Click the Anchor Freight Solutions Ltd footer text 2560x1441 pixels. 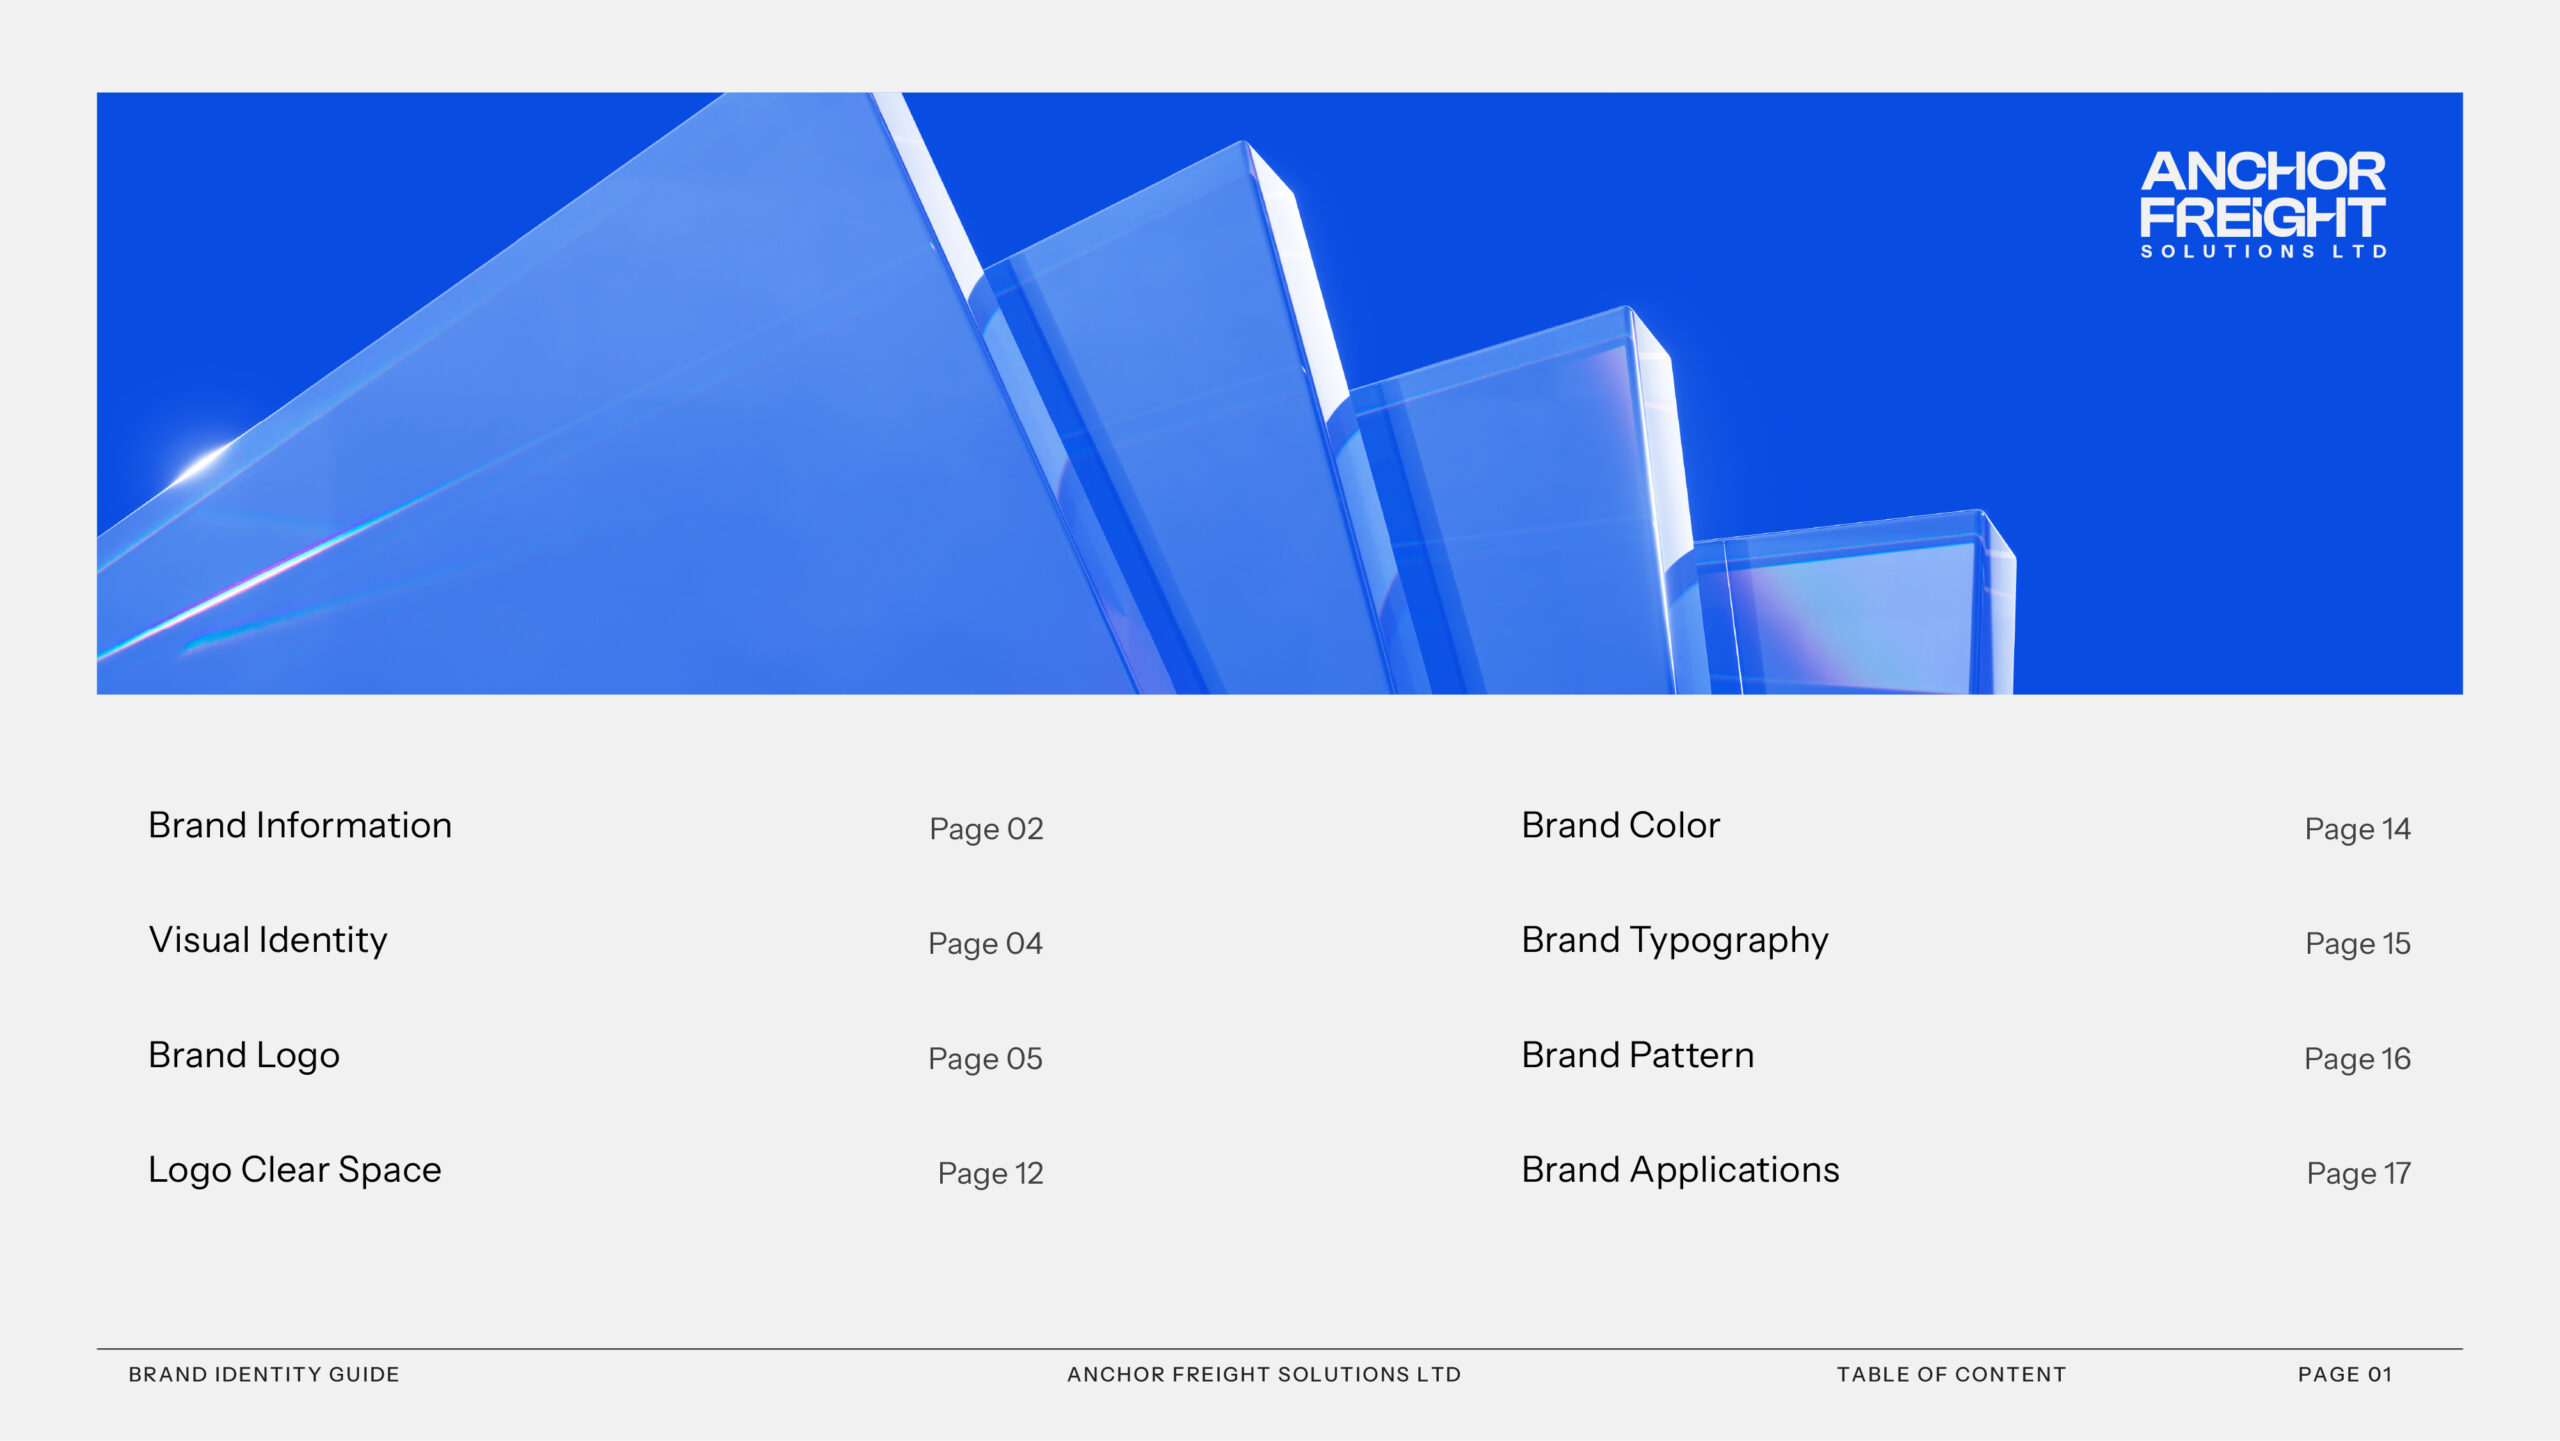point(1264,1375)
